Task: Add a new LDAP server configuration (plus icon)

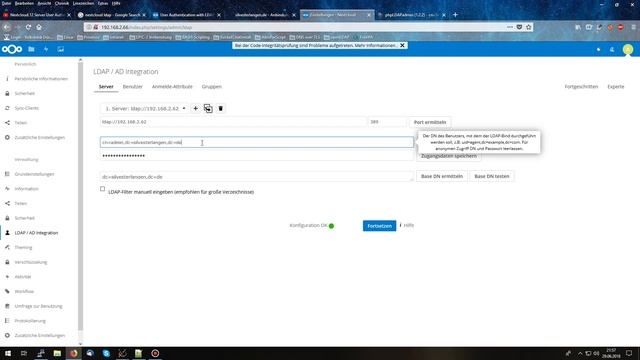Action: coord(196,109)
